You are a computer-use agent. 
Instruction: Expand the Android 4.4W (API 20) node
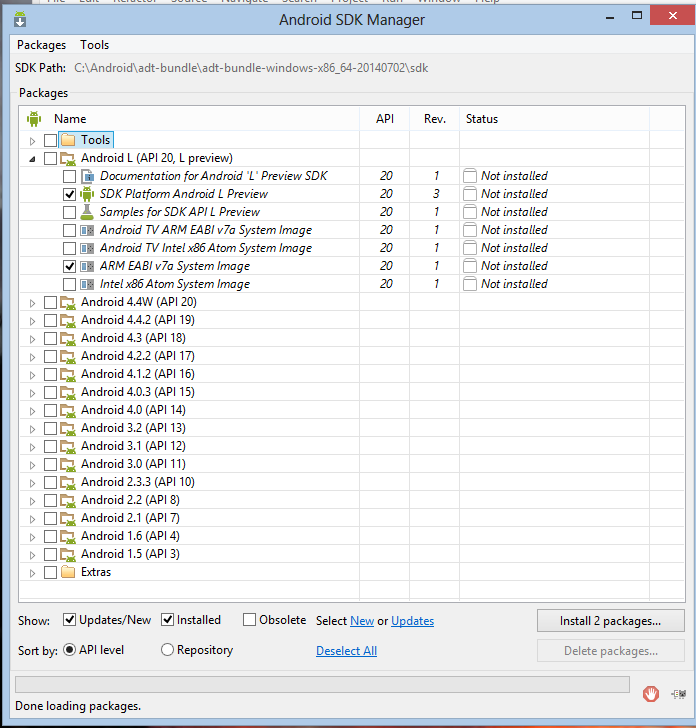pos(32,303)
